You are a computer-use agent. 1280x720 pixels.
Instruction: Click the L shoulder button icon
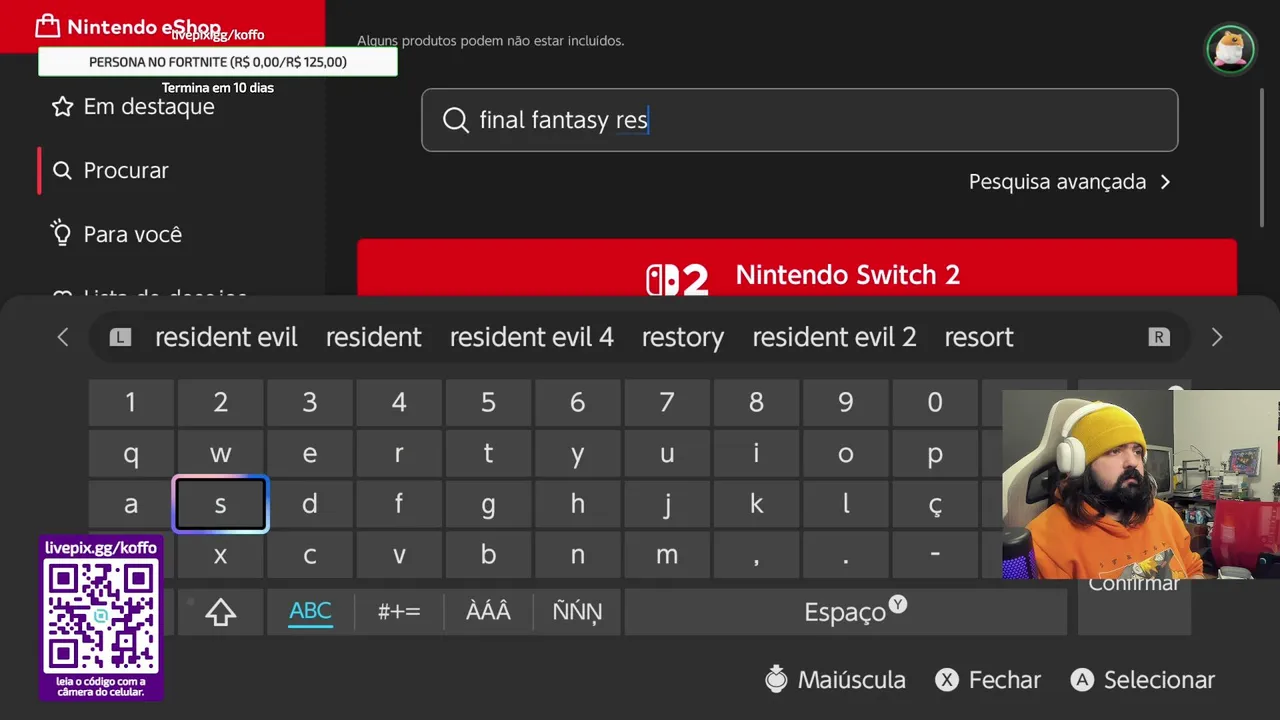tap(121, 337)
